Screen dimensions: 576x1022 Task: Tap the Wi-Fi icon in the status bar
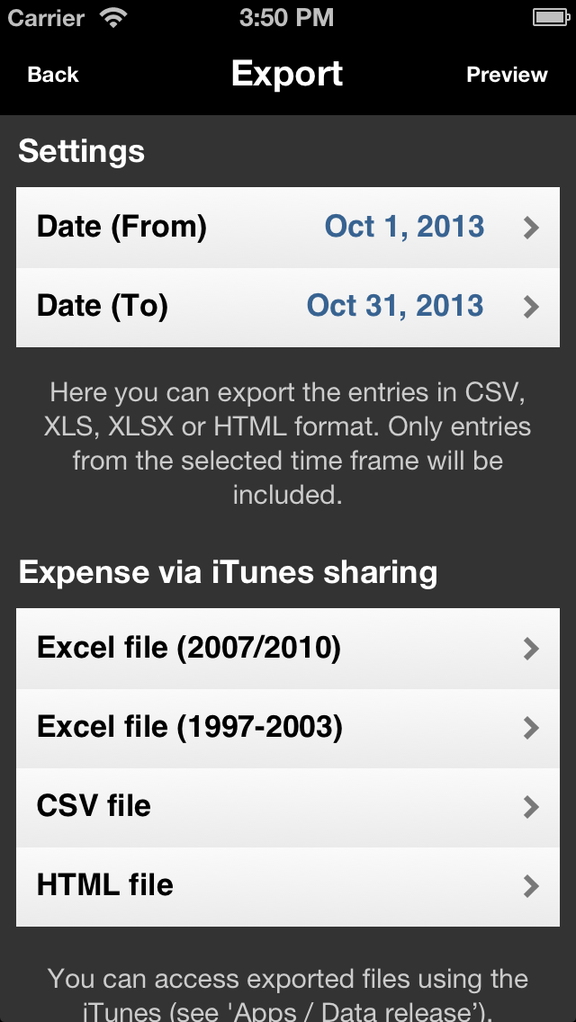113,18
